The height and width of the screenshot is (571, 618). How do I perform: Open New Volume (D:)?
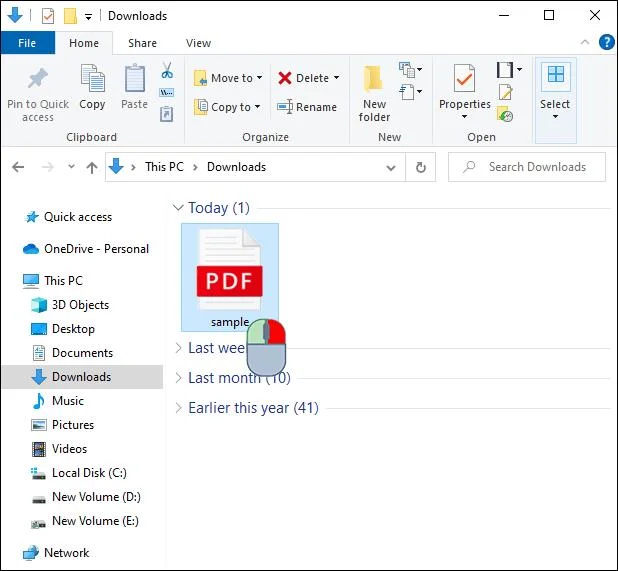86,497
